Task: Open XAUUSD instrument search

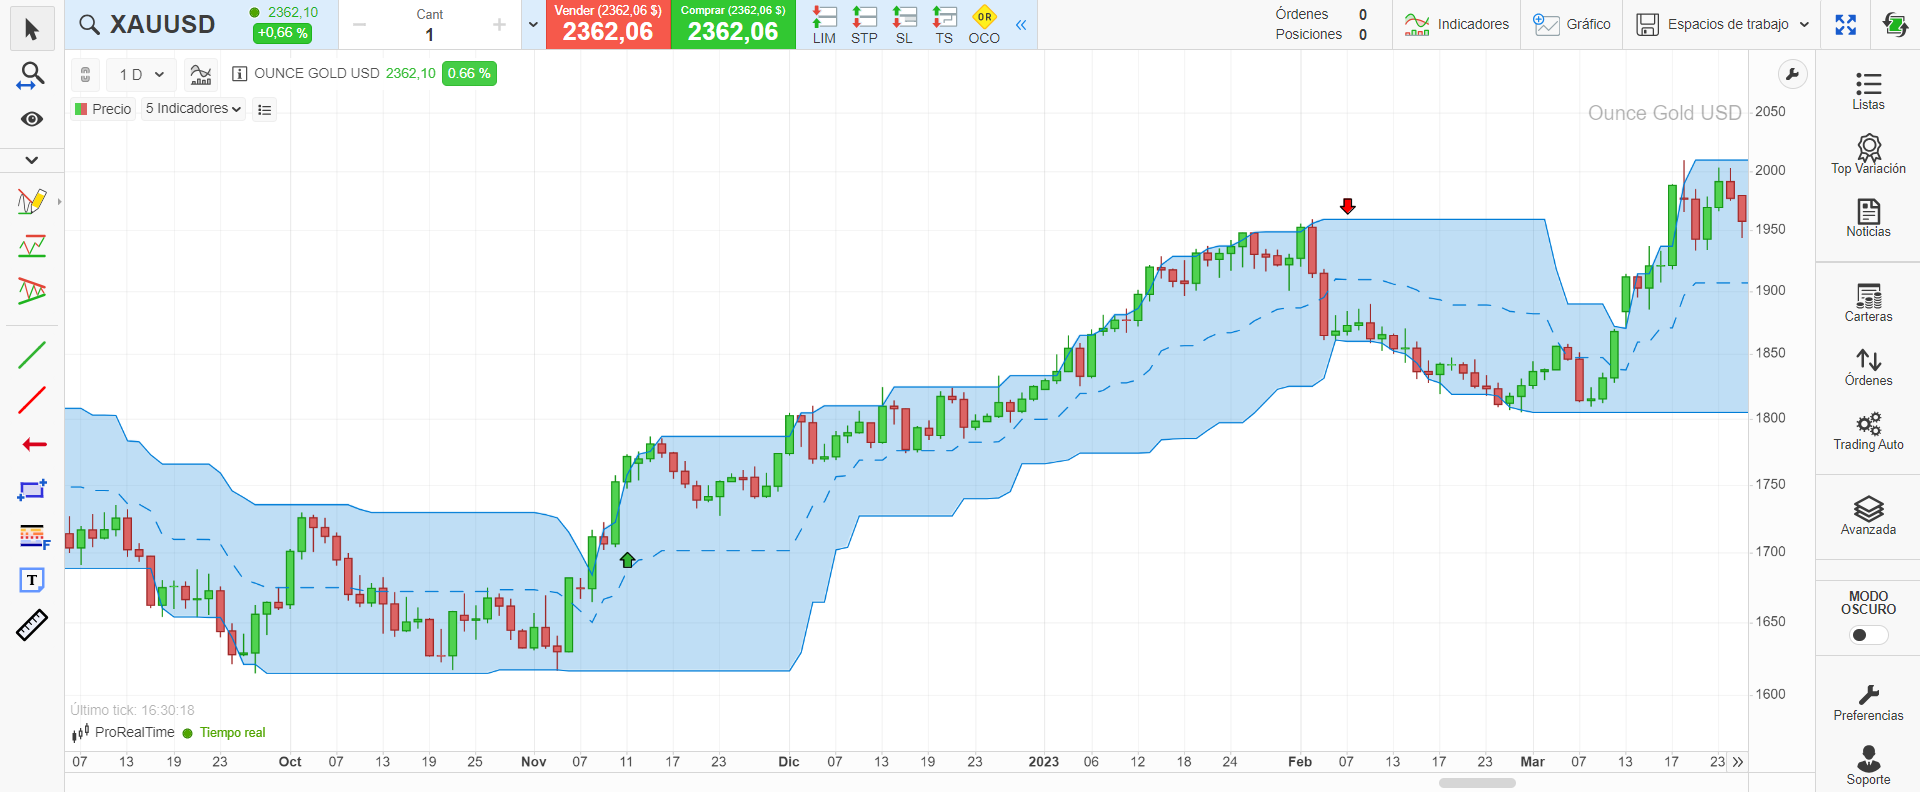Action: tap(147, 24)
